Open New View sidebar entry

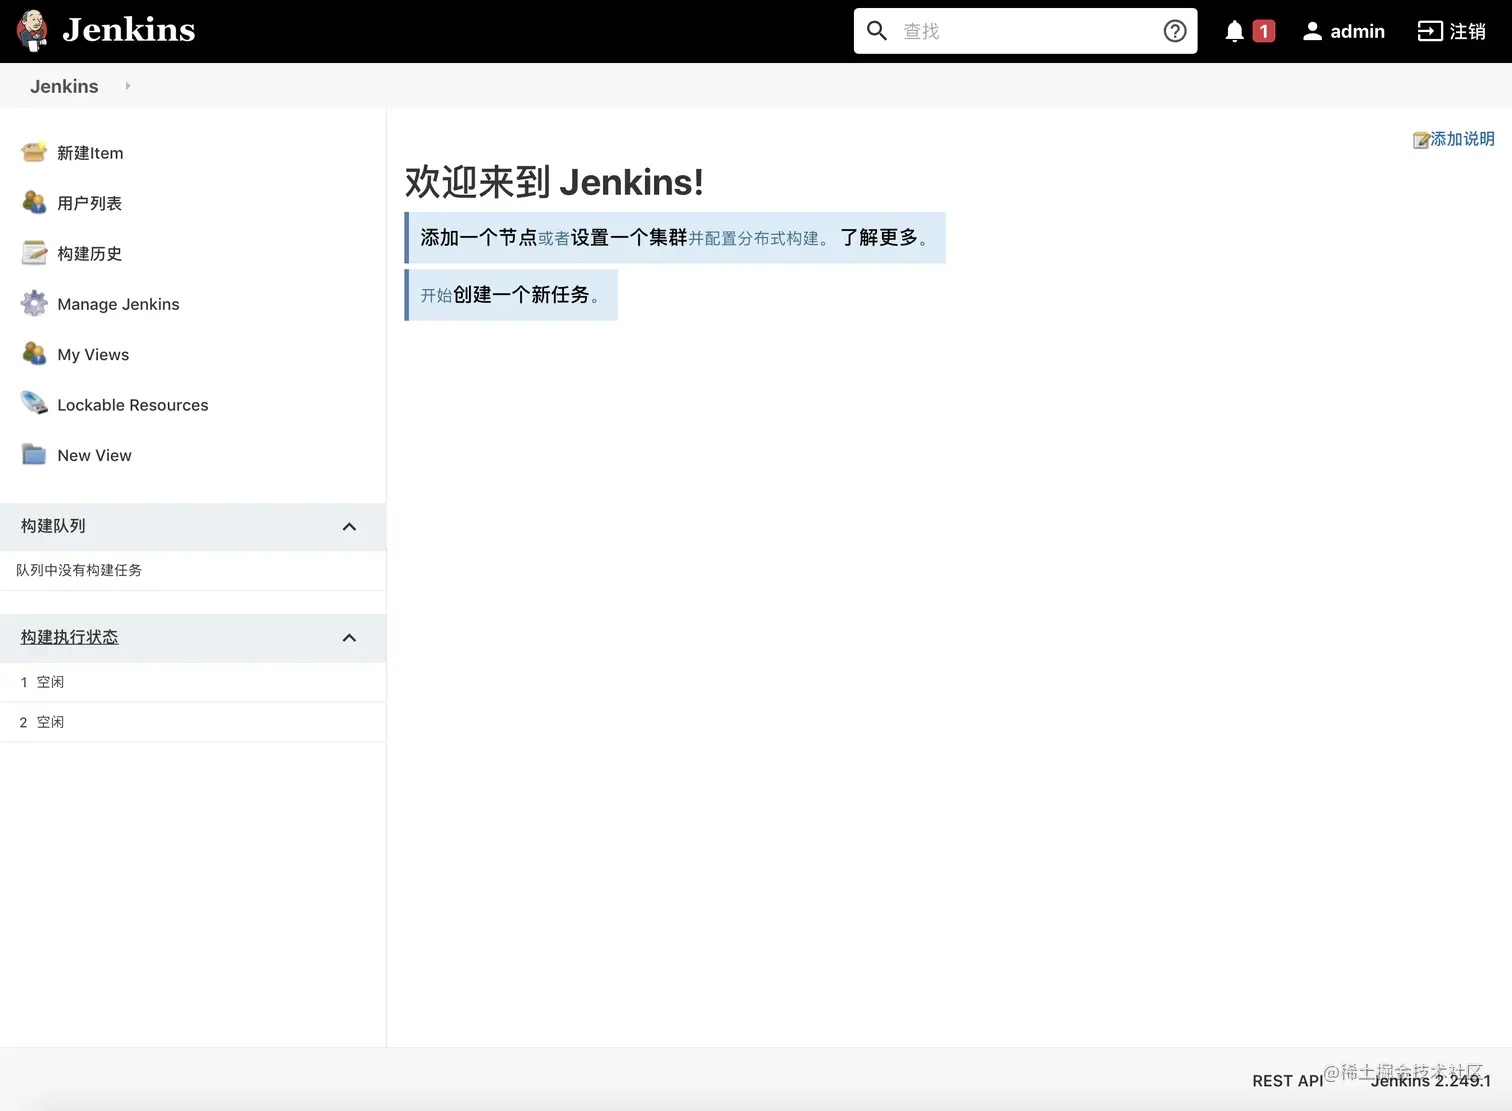(94, 455)
